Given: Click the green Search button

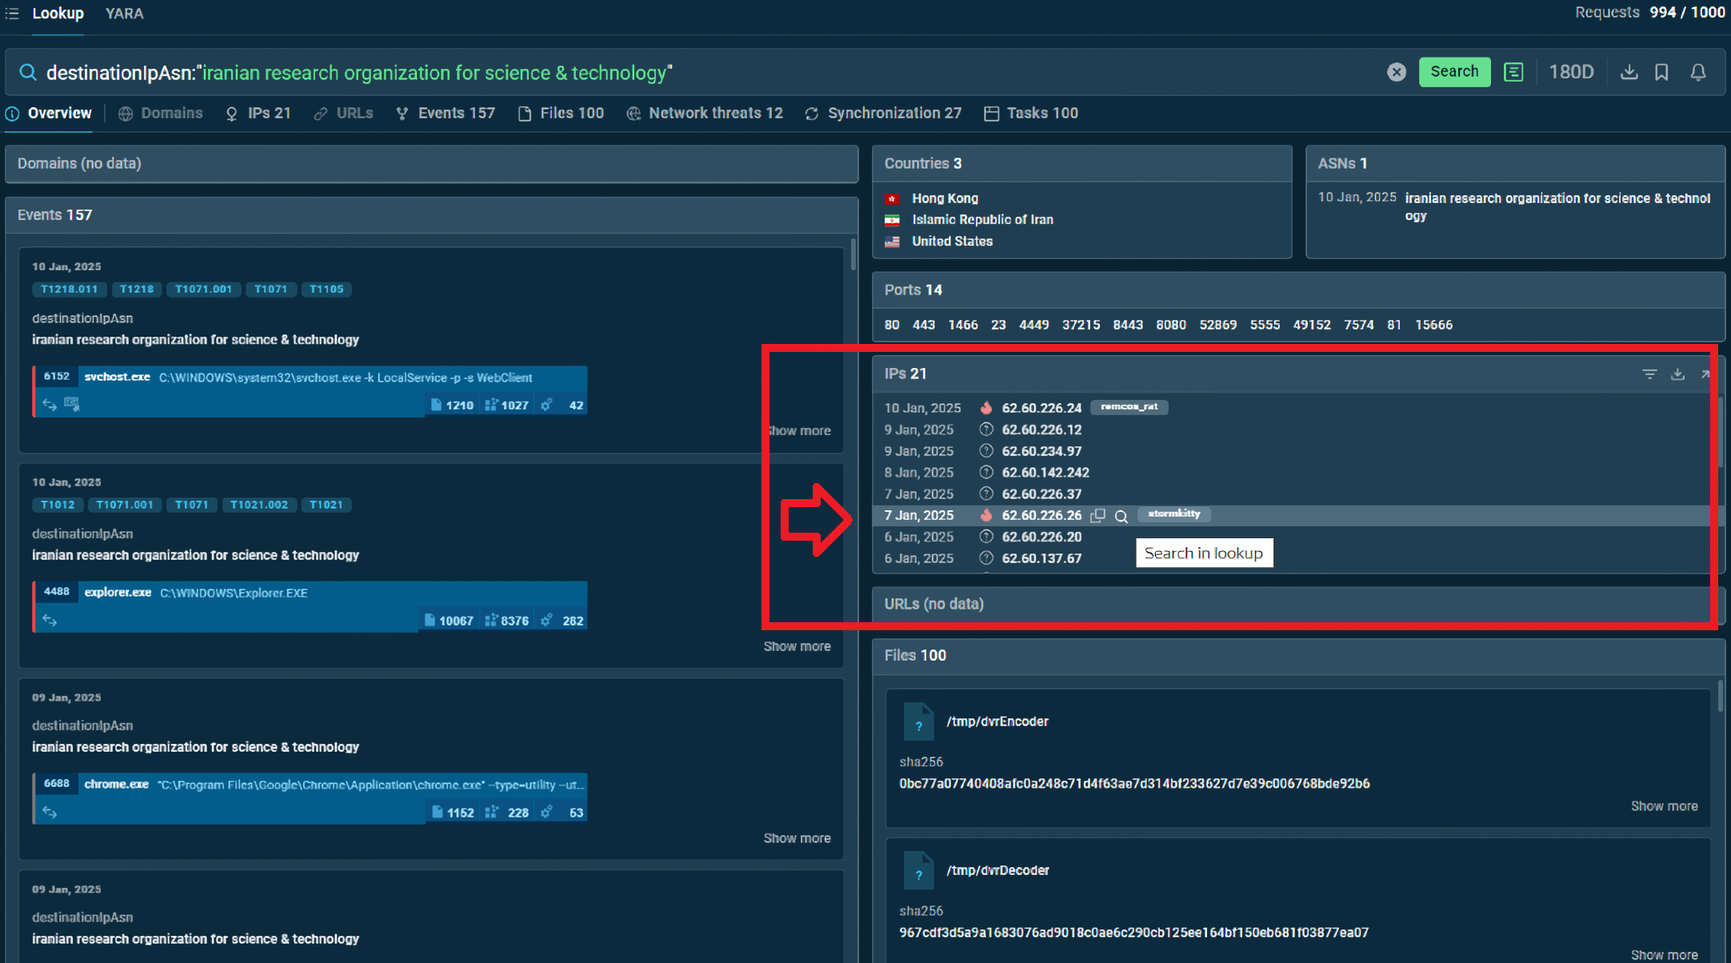Looking at the screenshot, I should 1454,71.
